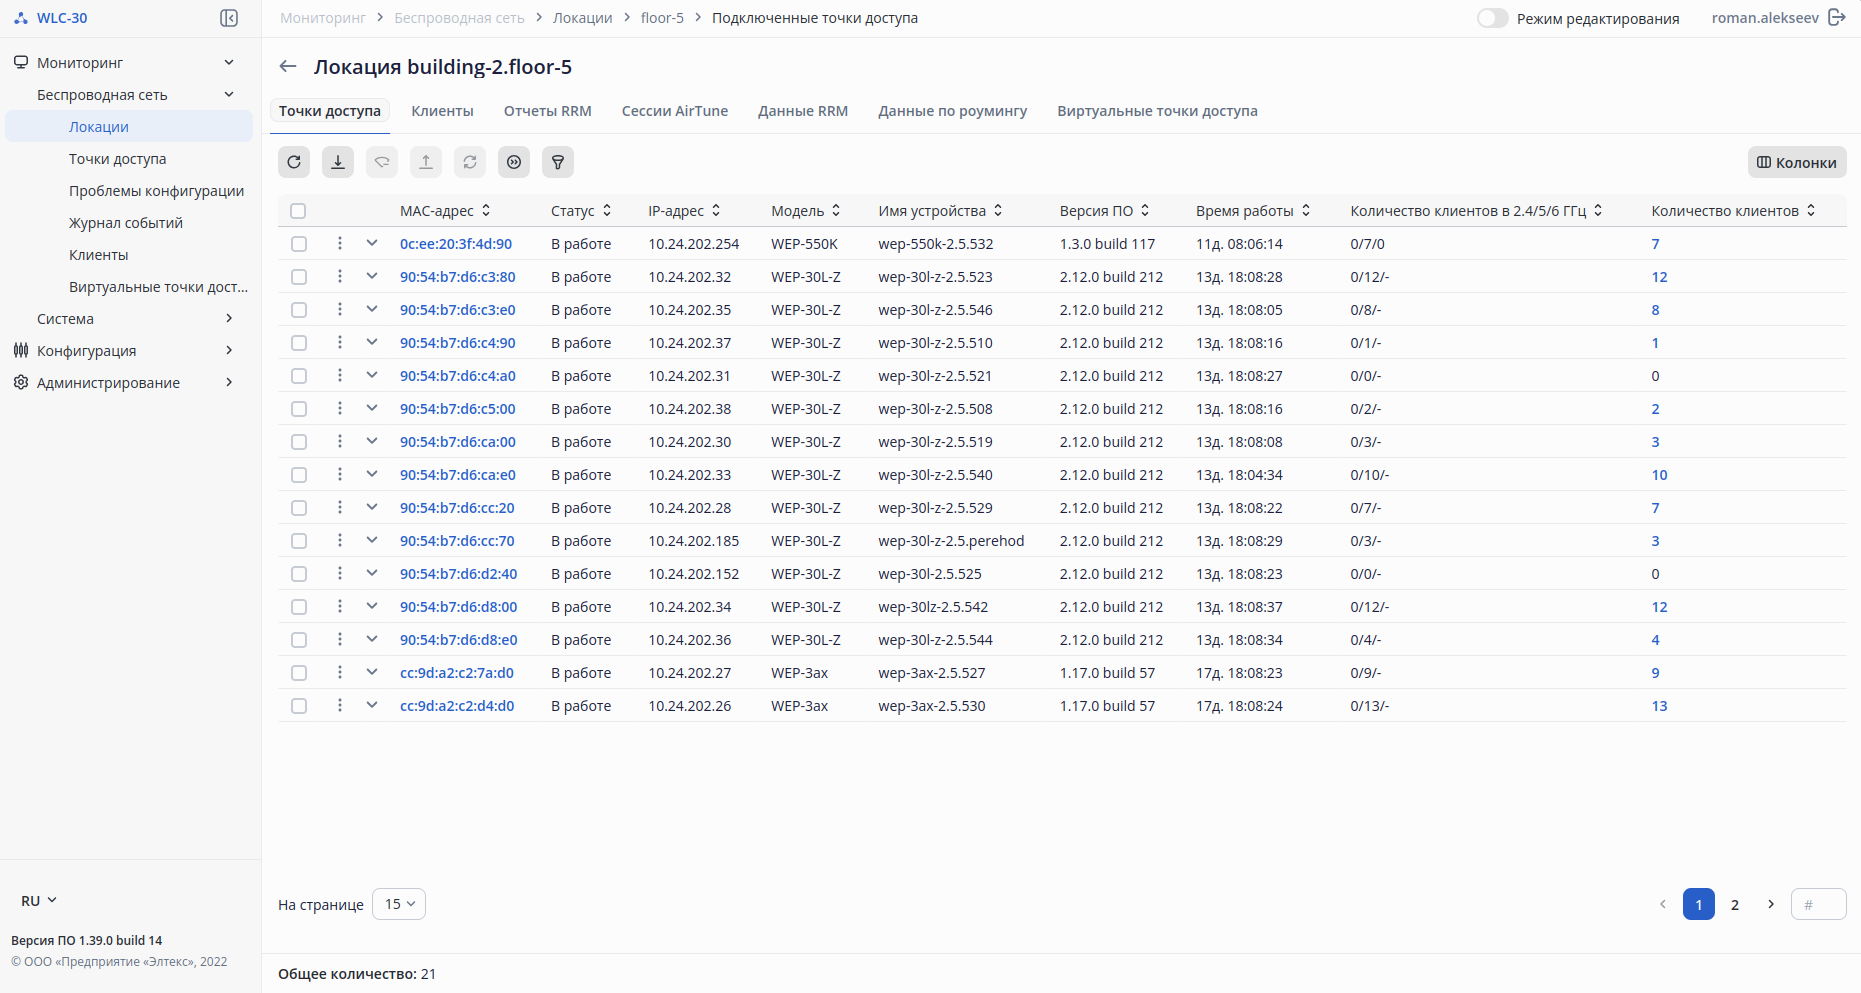Open three-dot menu for wep-30l-z-2.5.perehod row
The height and width of the screenshot is (993, 1861).
tap(340, 540)
